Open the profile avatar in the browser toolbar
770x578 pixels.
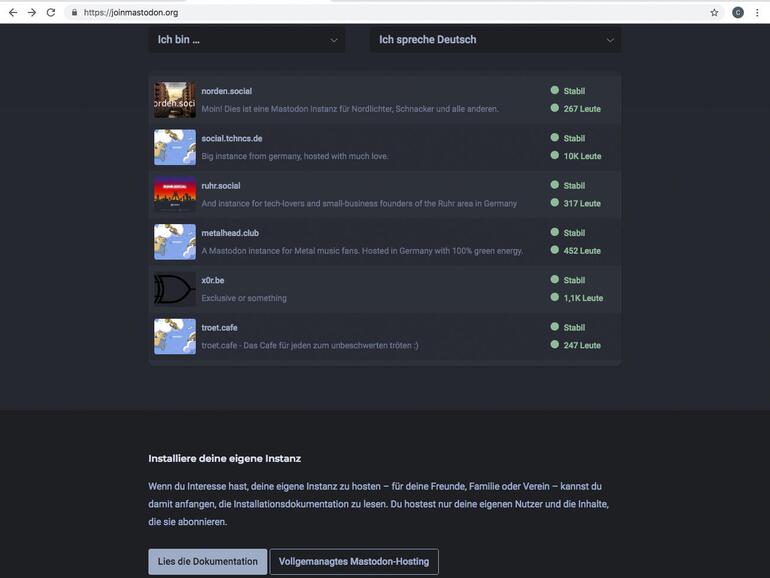(x=738, y=13)
